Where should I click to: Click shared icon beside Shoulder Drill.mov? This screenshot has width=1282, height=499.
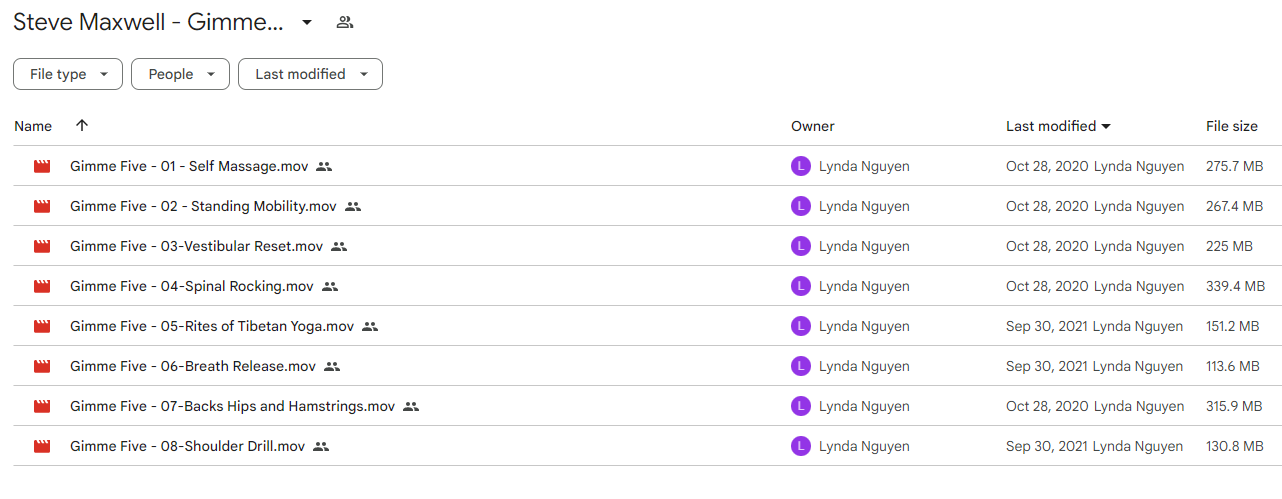[x=321, y=447]
